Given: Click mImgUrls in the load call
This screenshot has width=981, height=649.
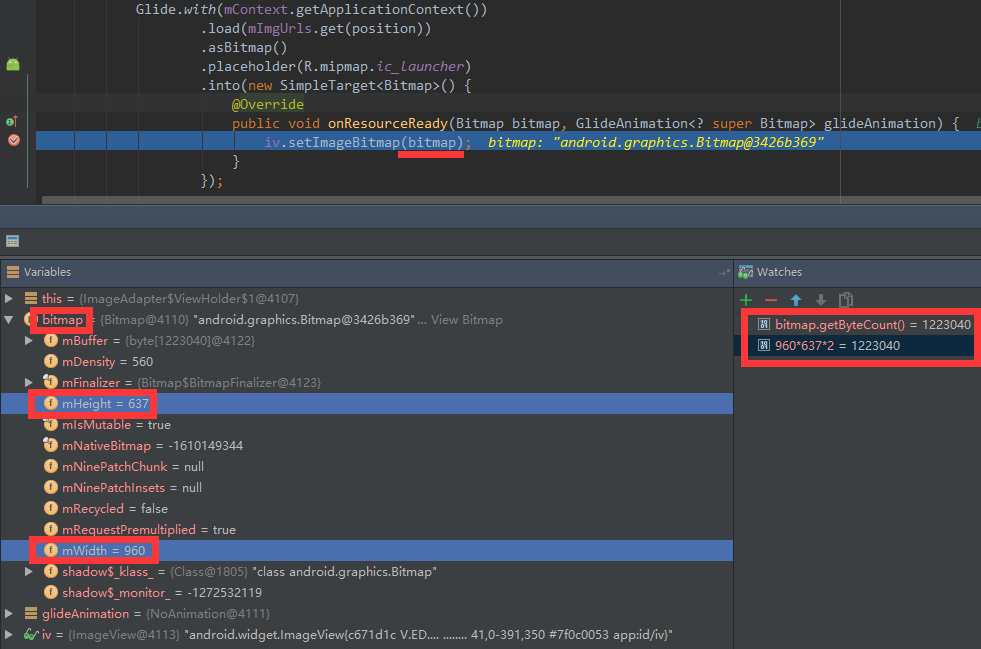Looking at the screenshot, I should point(280,29).
